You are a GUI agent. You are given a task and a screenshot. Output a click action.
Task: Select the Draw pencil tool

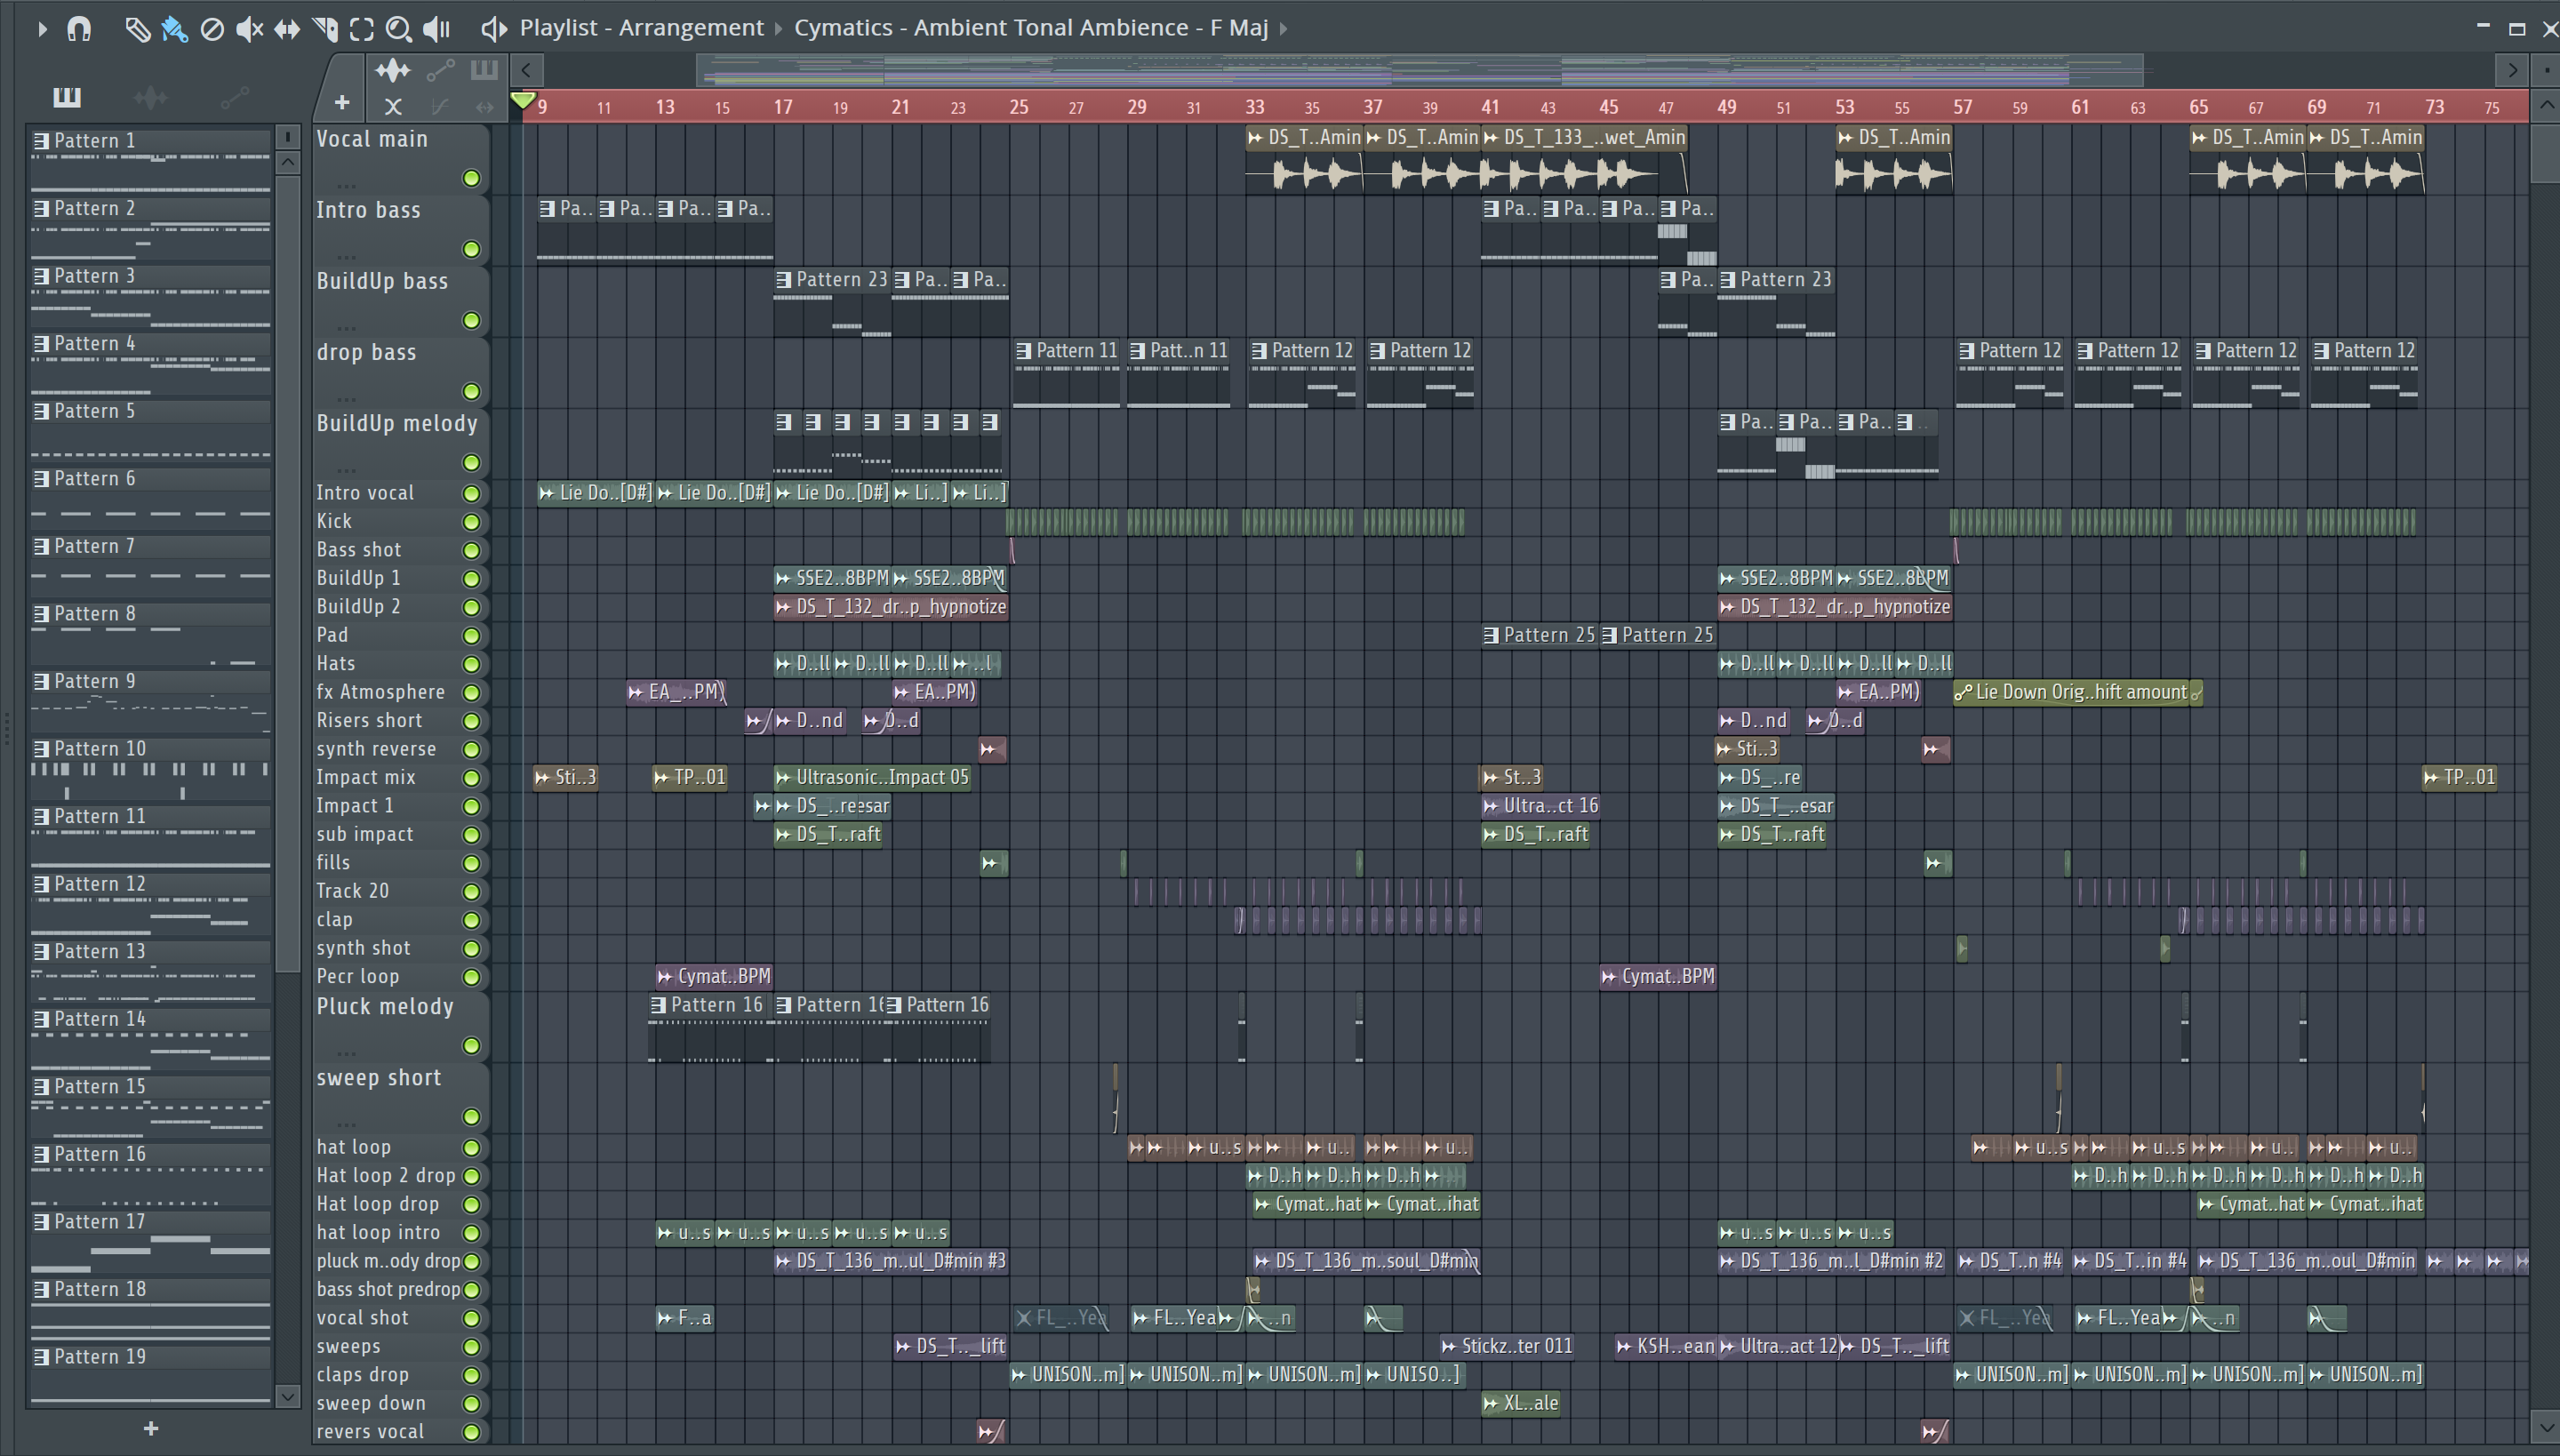pyautogui.click(x=137, y=29)
